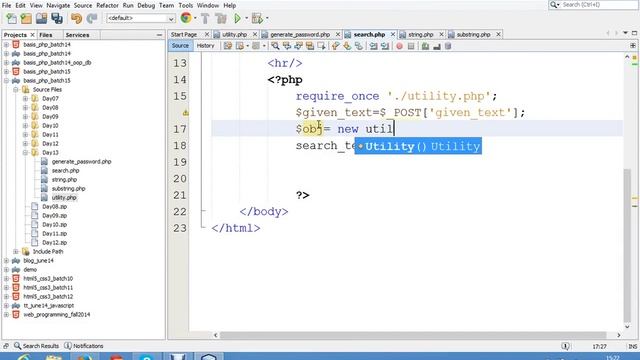Select Utility() autocomplete suggestion
The height and width of the screenshot is (360, 640).
pos(418,146)
